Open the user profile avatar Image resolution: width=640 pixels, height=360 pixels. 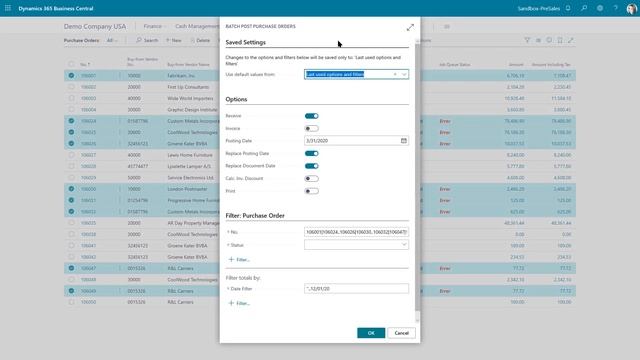click(631, 9)
